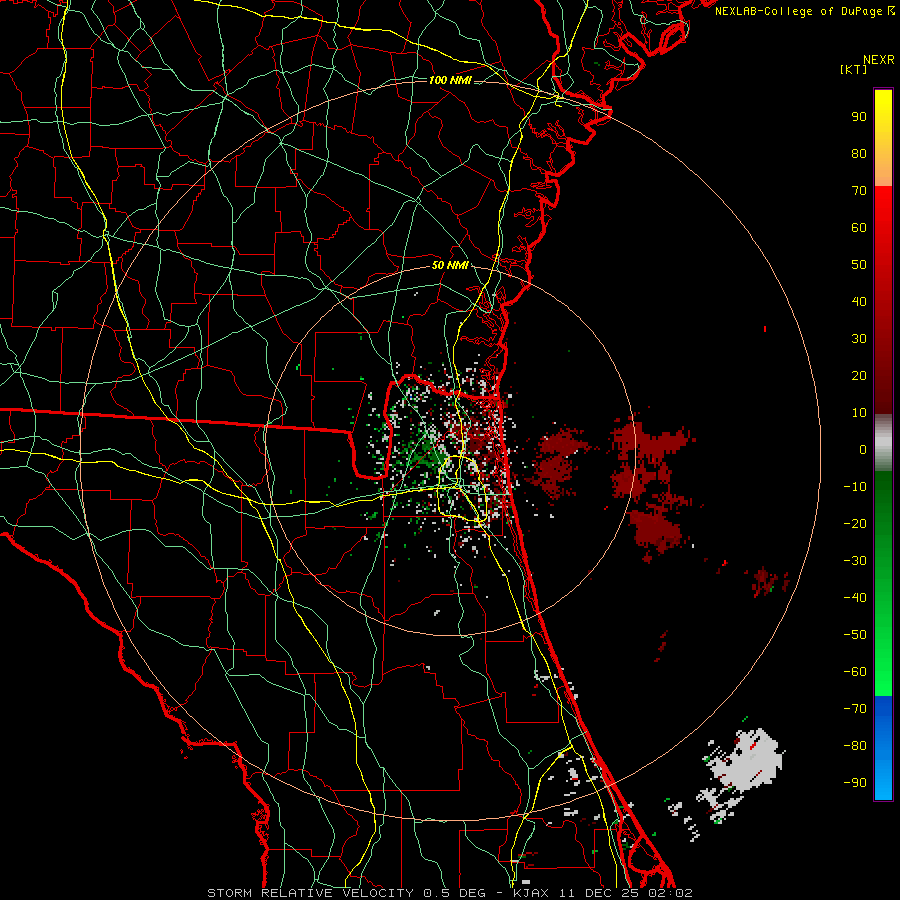Screen dimensions: 900x900
Task: Click the 30 value on velocity scale
Action: [x=859, y=339]
